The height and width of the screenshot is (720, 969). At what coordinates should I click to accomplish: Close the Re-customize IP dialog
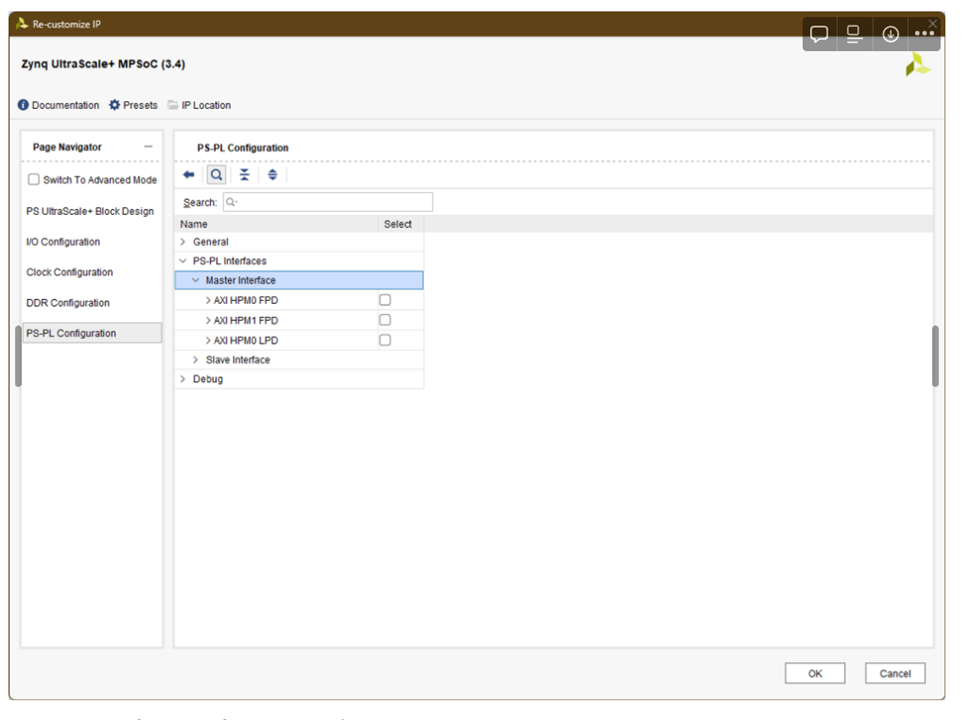933,23
